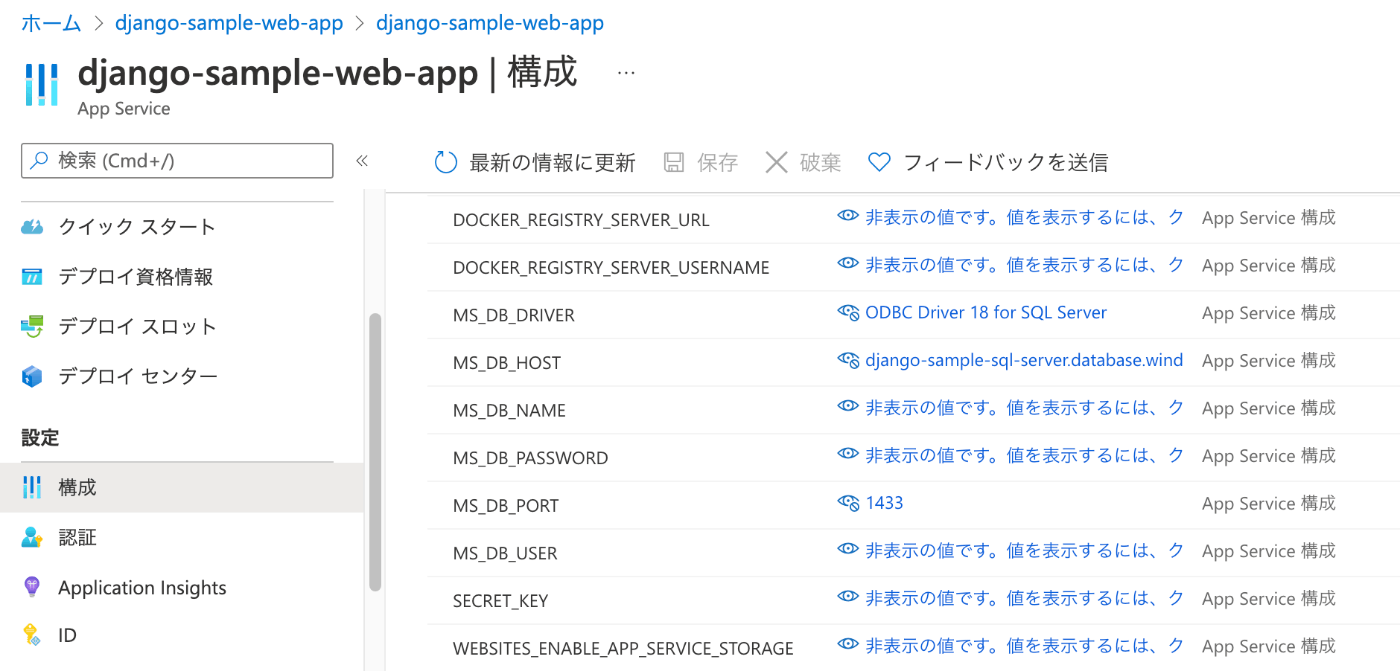The image size is (1400, 671).
Task: Click the search magnifier icon
Action: point(39,160)
